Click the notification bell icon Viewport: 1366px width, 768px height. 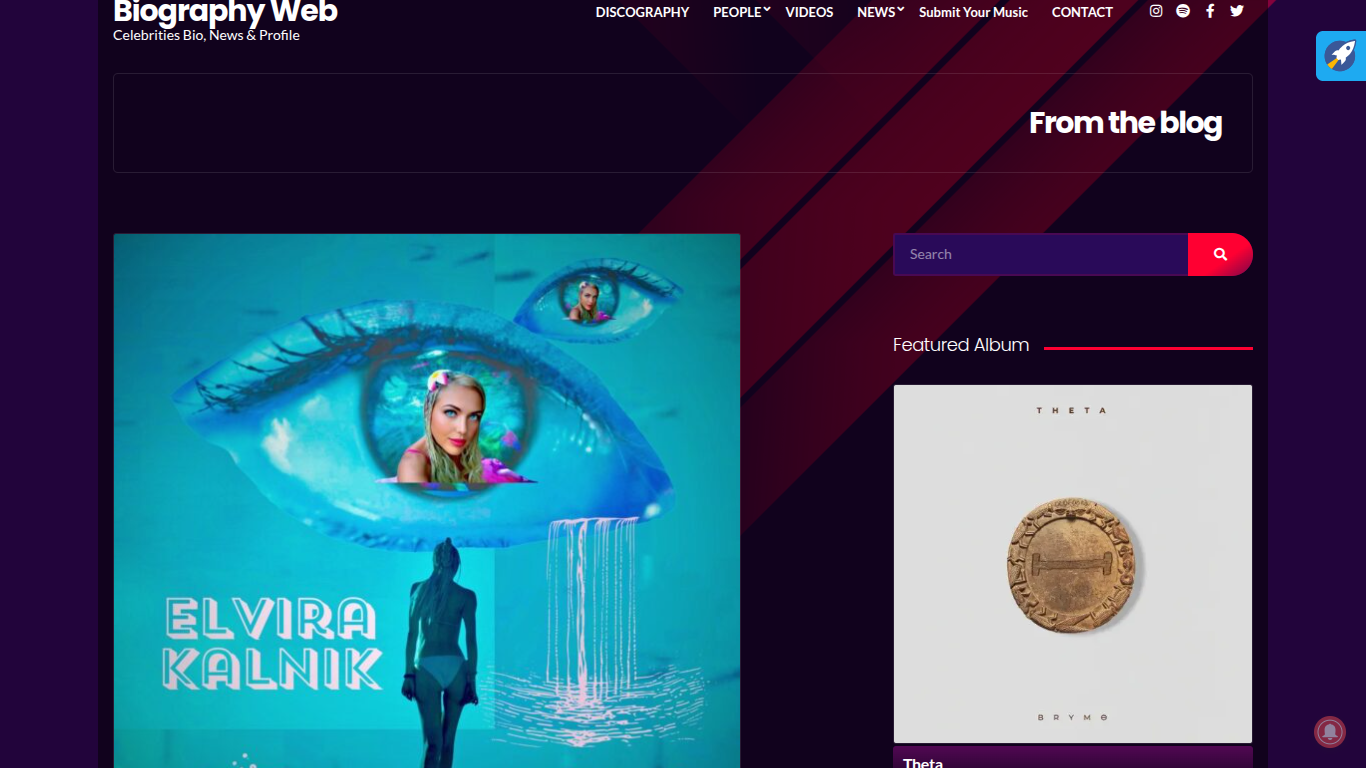click(1330, 732)
